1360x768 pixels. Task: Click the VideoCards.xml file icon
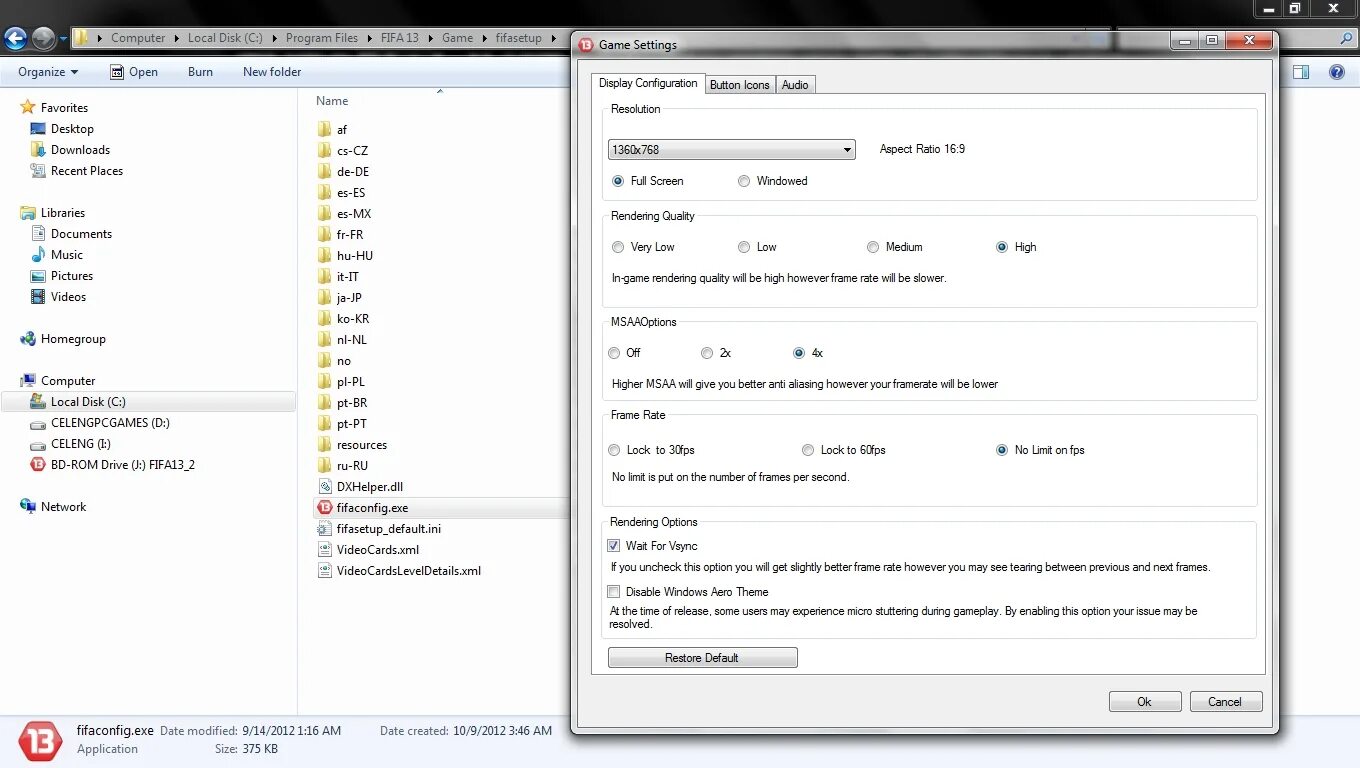coord(324,550)
